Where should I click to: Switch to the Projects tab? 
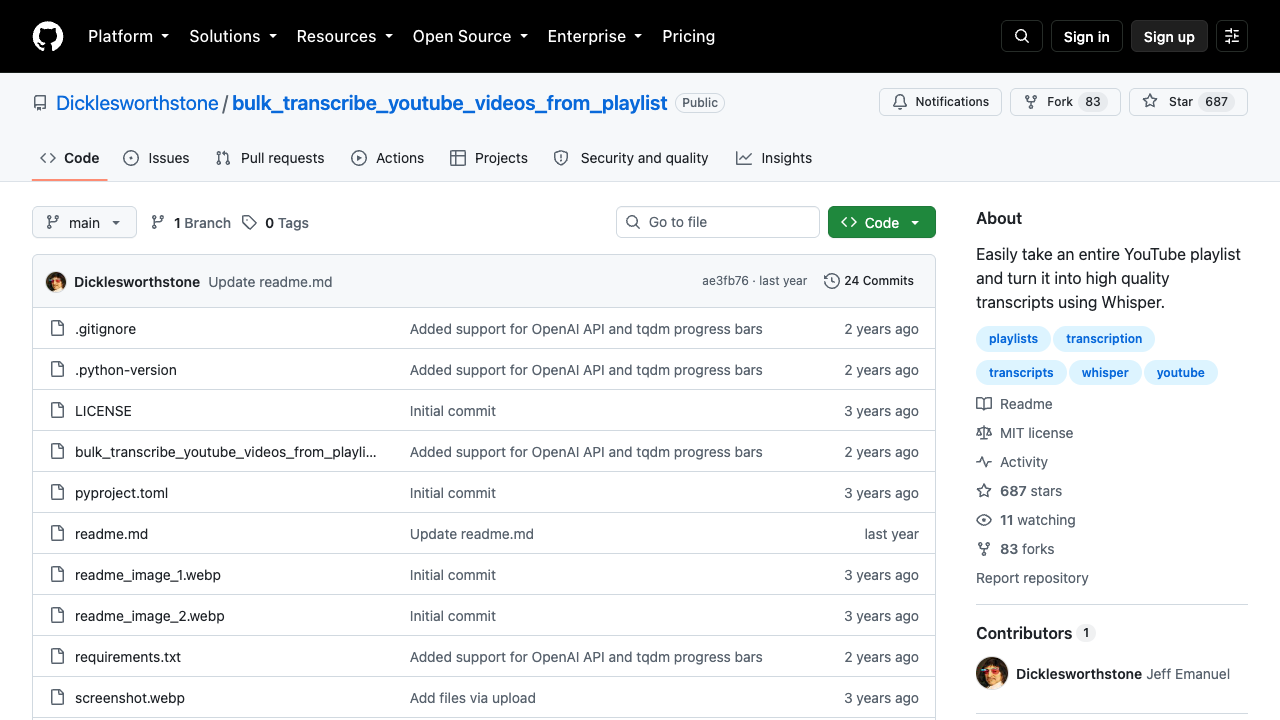tap(489, 158)
